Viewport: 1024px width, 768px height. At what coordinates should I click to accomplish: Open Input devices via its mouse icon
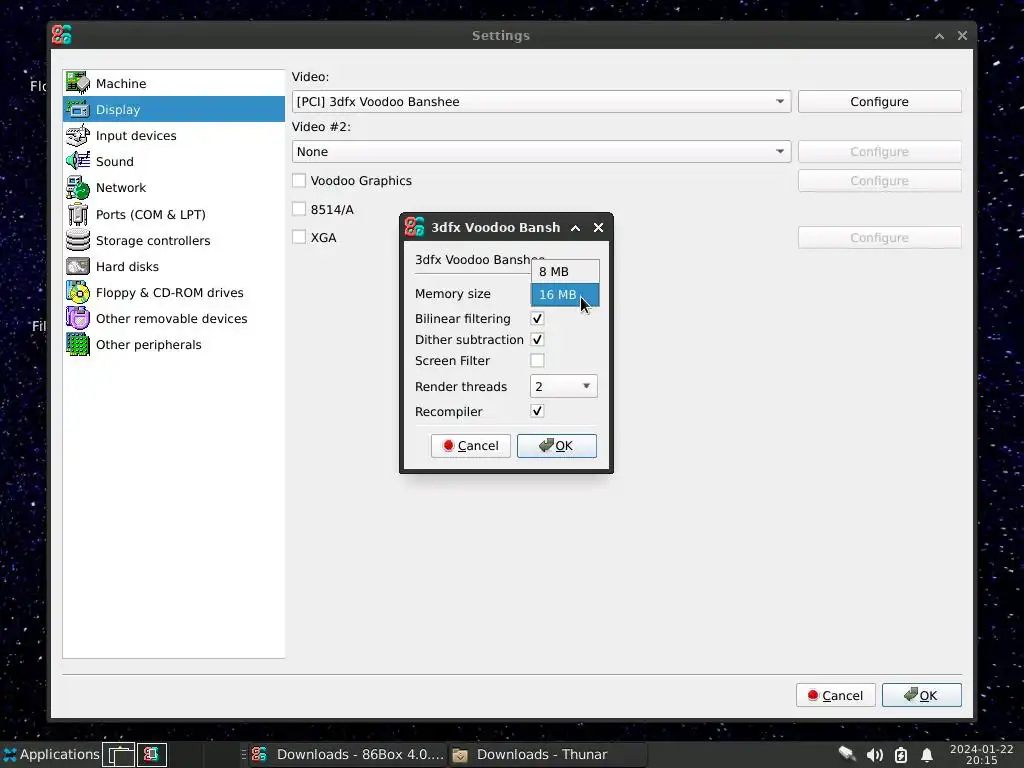(78, 135)
